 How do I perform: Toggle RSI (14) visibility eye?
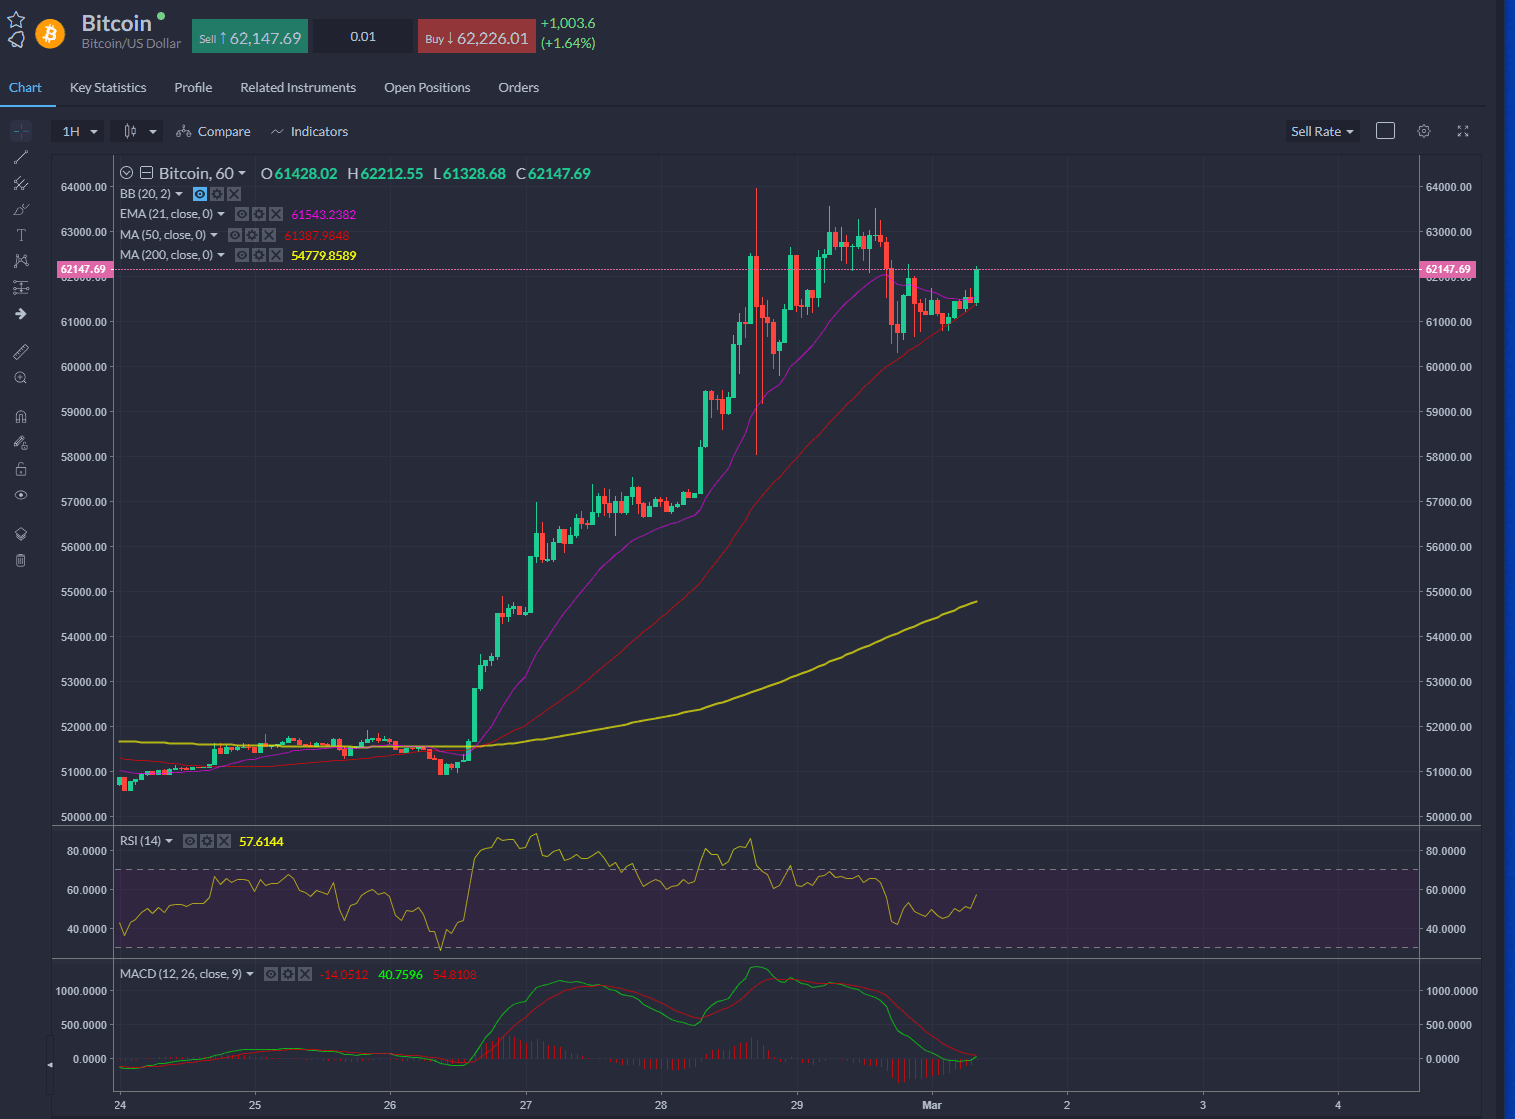pos(190,841)
